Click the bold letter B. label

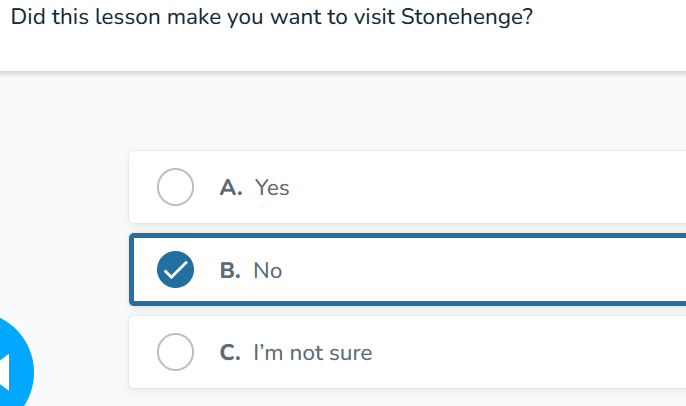[230, 270]
